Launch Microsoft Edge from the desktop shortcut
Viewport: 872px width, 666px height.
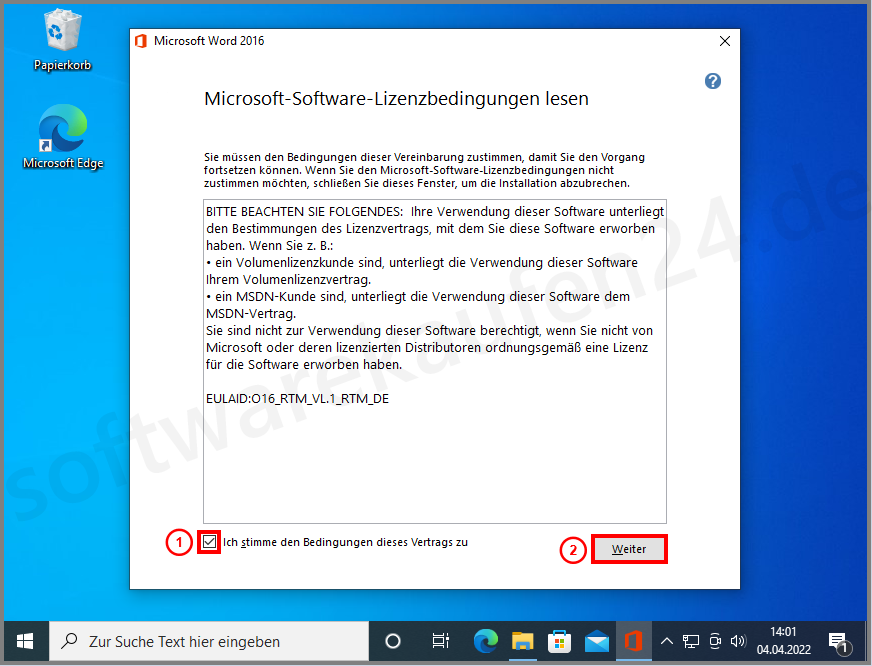(62, 130)
